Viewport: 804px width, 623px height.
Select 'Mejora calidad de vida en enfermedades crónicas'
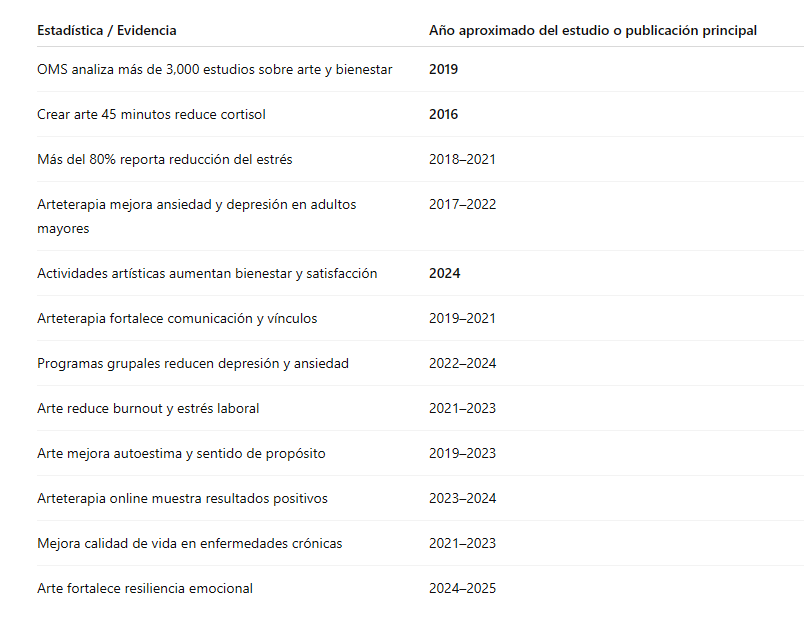[189, 544]
